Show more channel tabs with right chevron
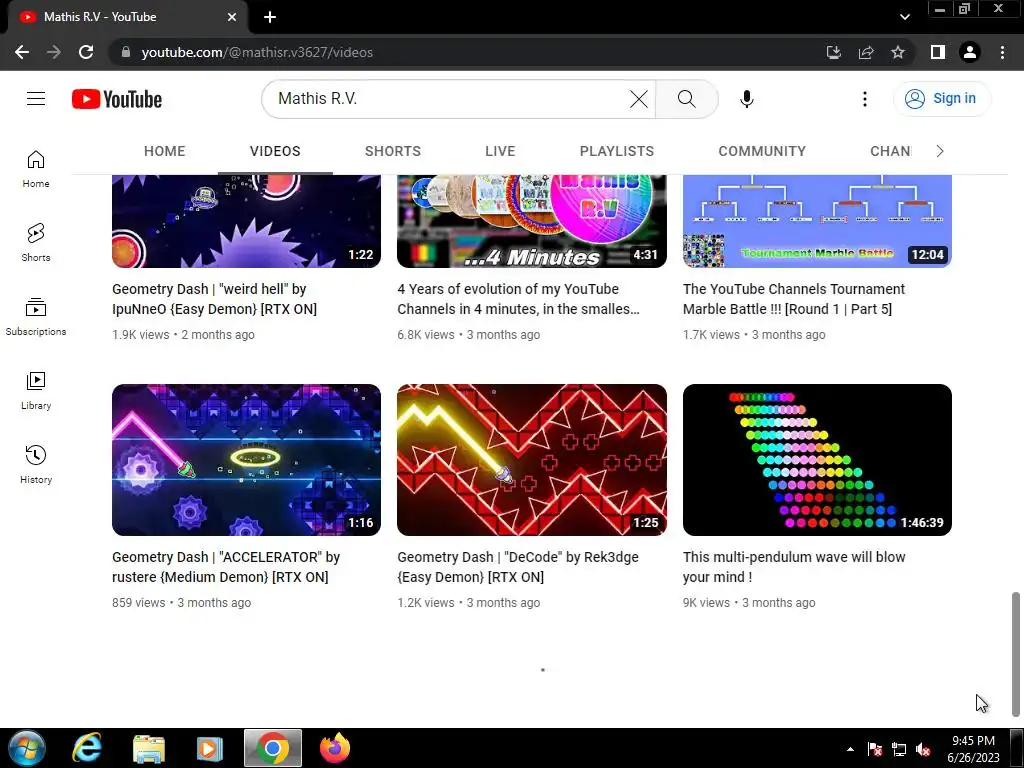Image resolution: width=1024 pixels, height=768 pixels. [x=940, y=152]
